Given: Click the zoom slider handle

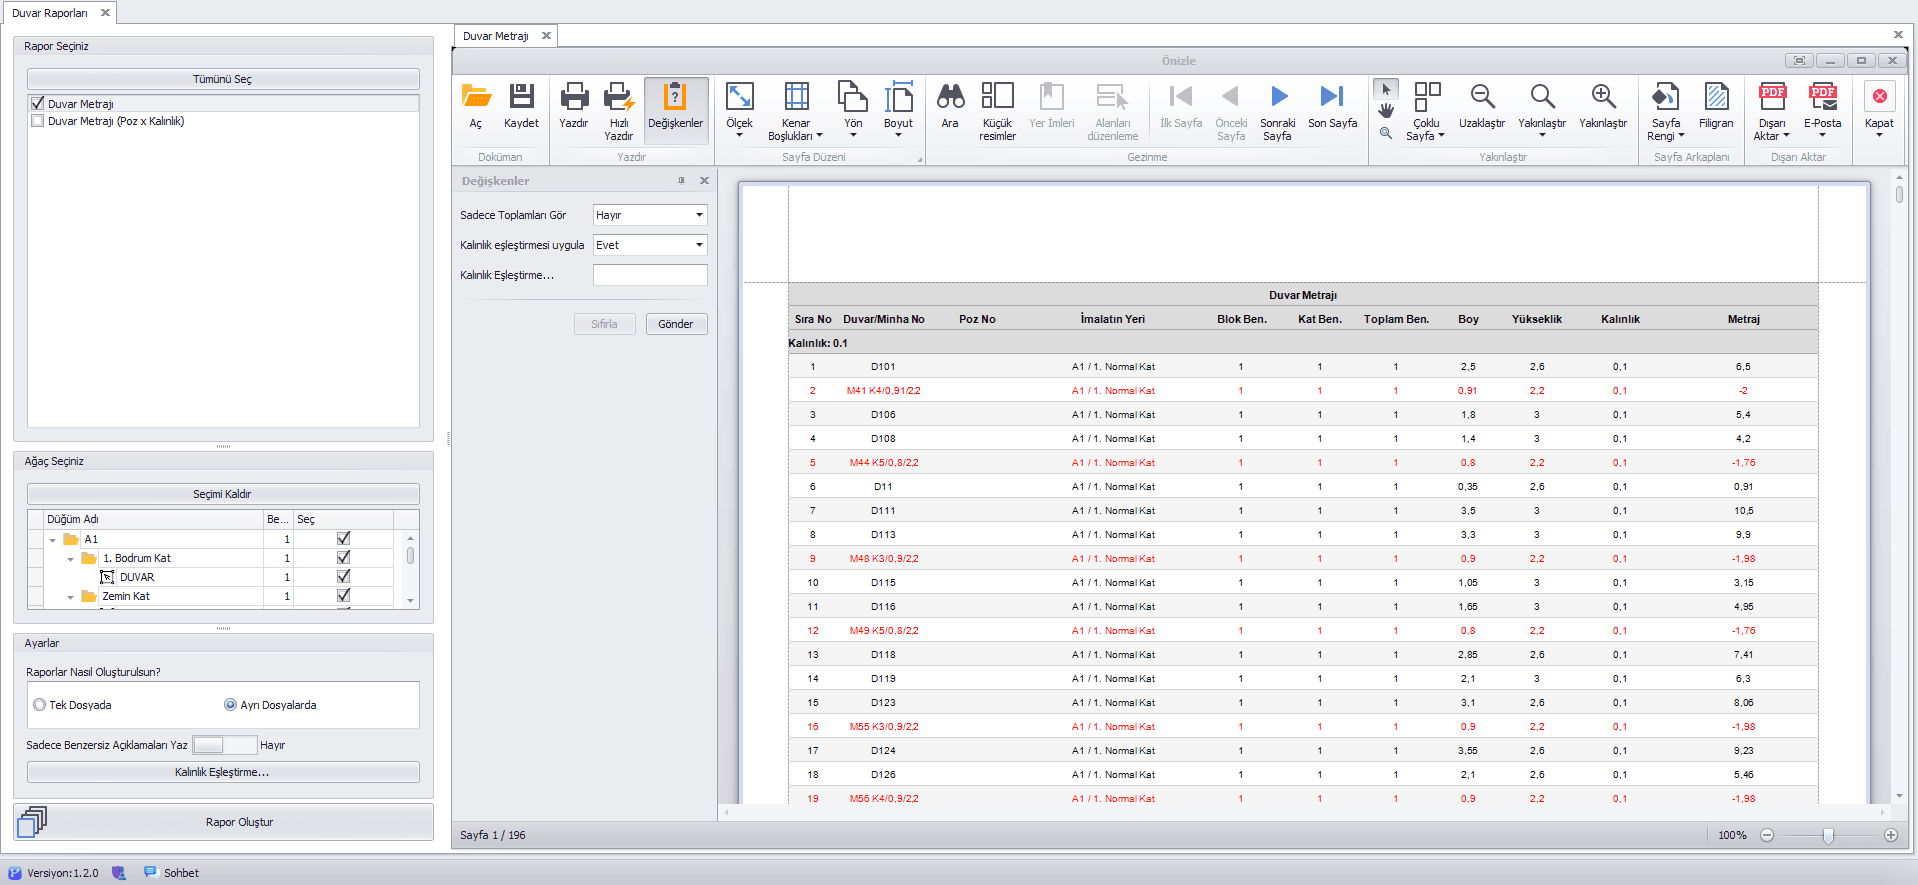Looking at the screenshot, I should 1828,835.
